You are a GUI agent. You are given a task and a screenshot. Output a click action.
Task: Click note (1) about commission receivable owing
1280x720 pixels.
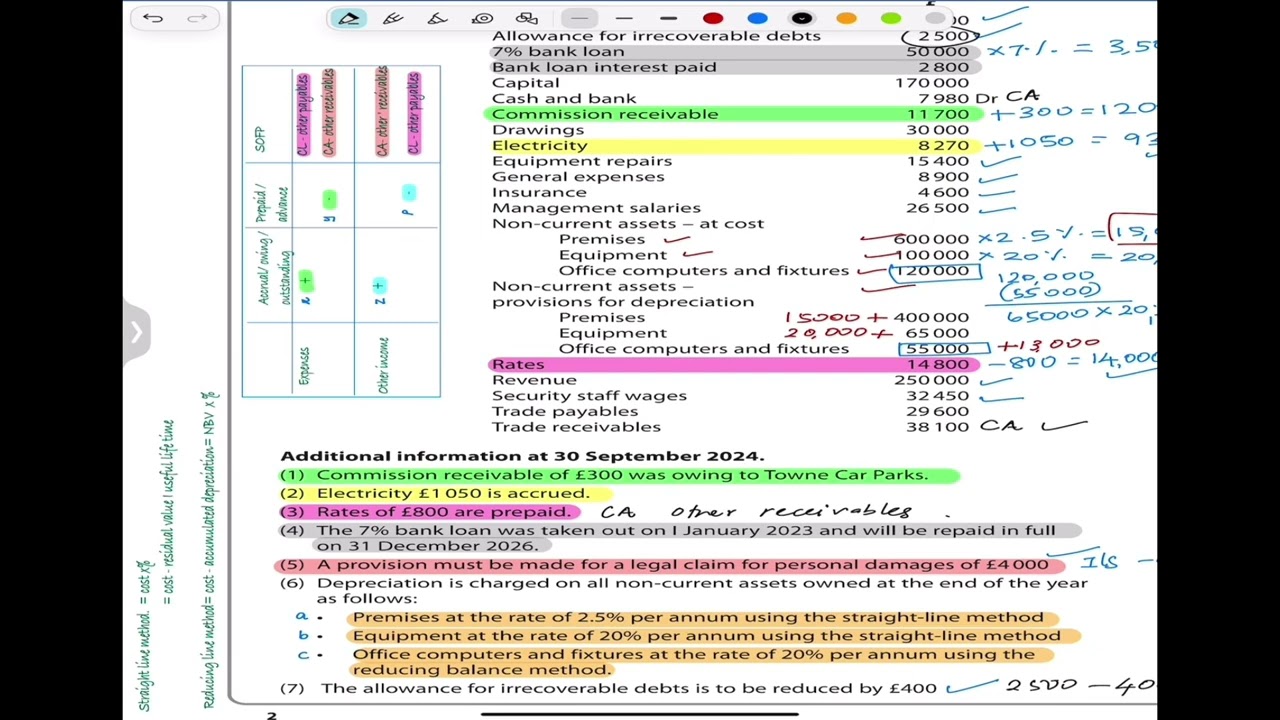pyautogui.click(x=604, y=475)
